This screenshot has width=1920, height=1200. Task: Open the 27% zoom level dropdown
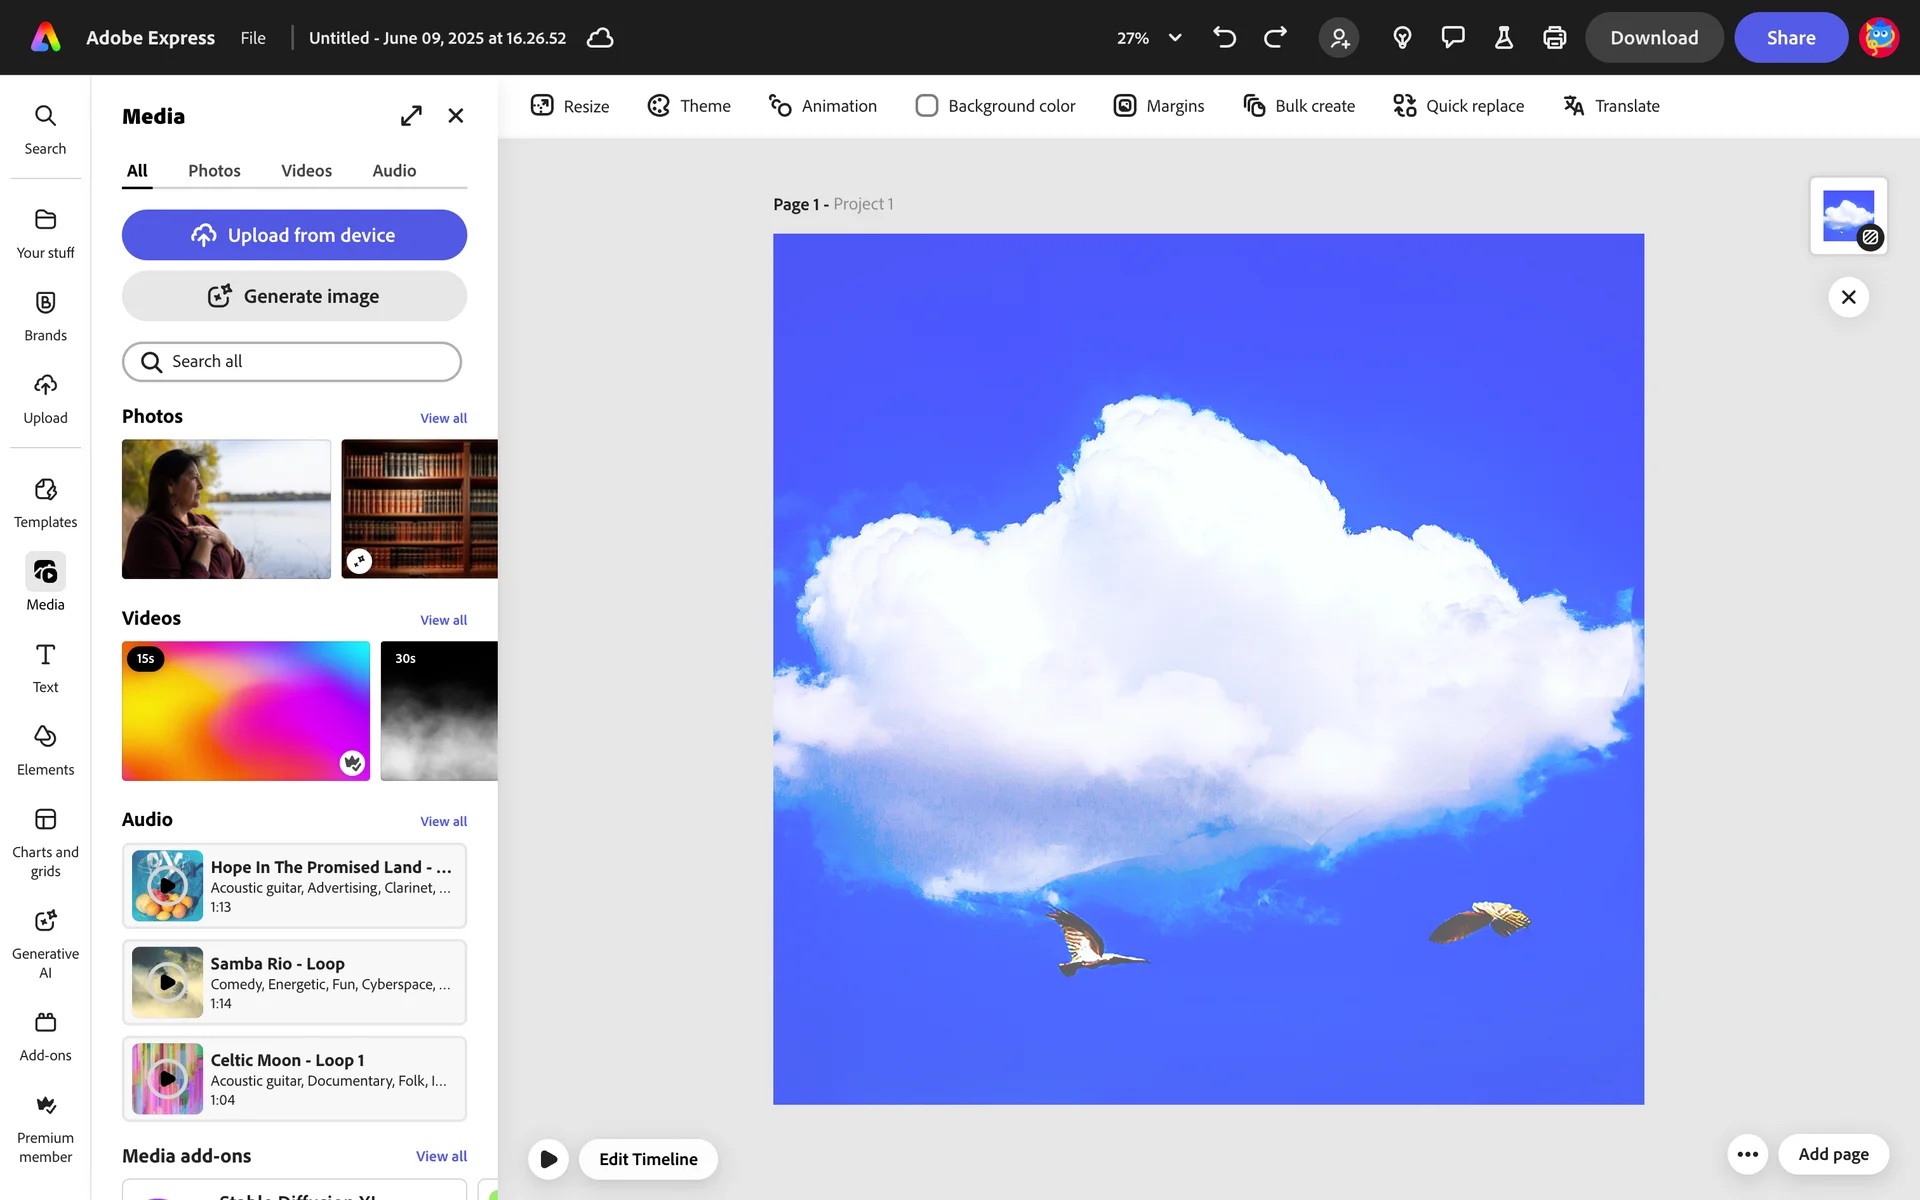point(1149,38)
